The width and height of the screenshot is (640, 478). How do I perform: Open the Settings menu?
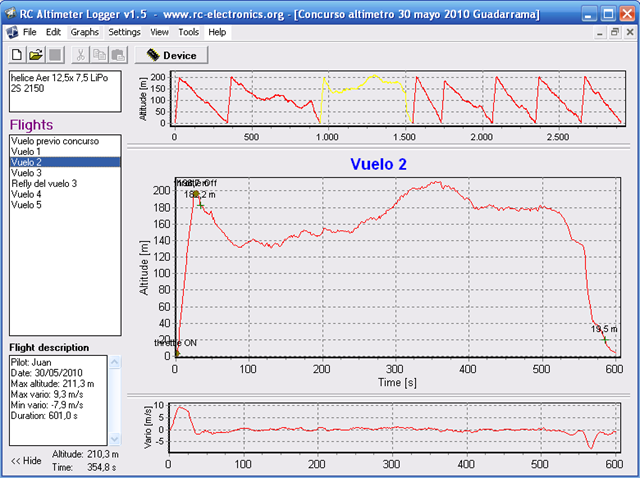click(x=124, y=32)
